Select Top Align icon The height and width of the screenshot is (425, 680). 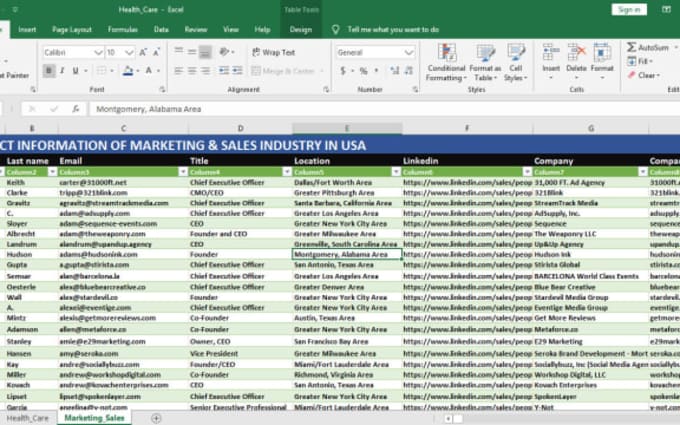pyautogui.click(x=178, y=52)
